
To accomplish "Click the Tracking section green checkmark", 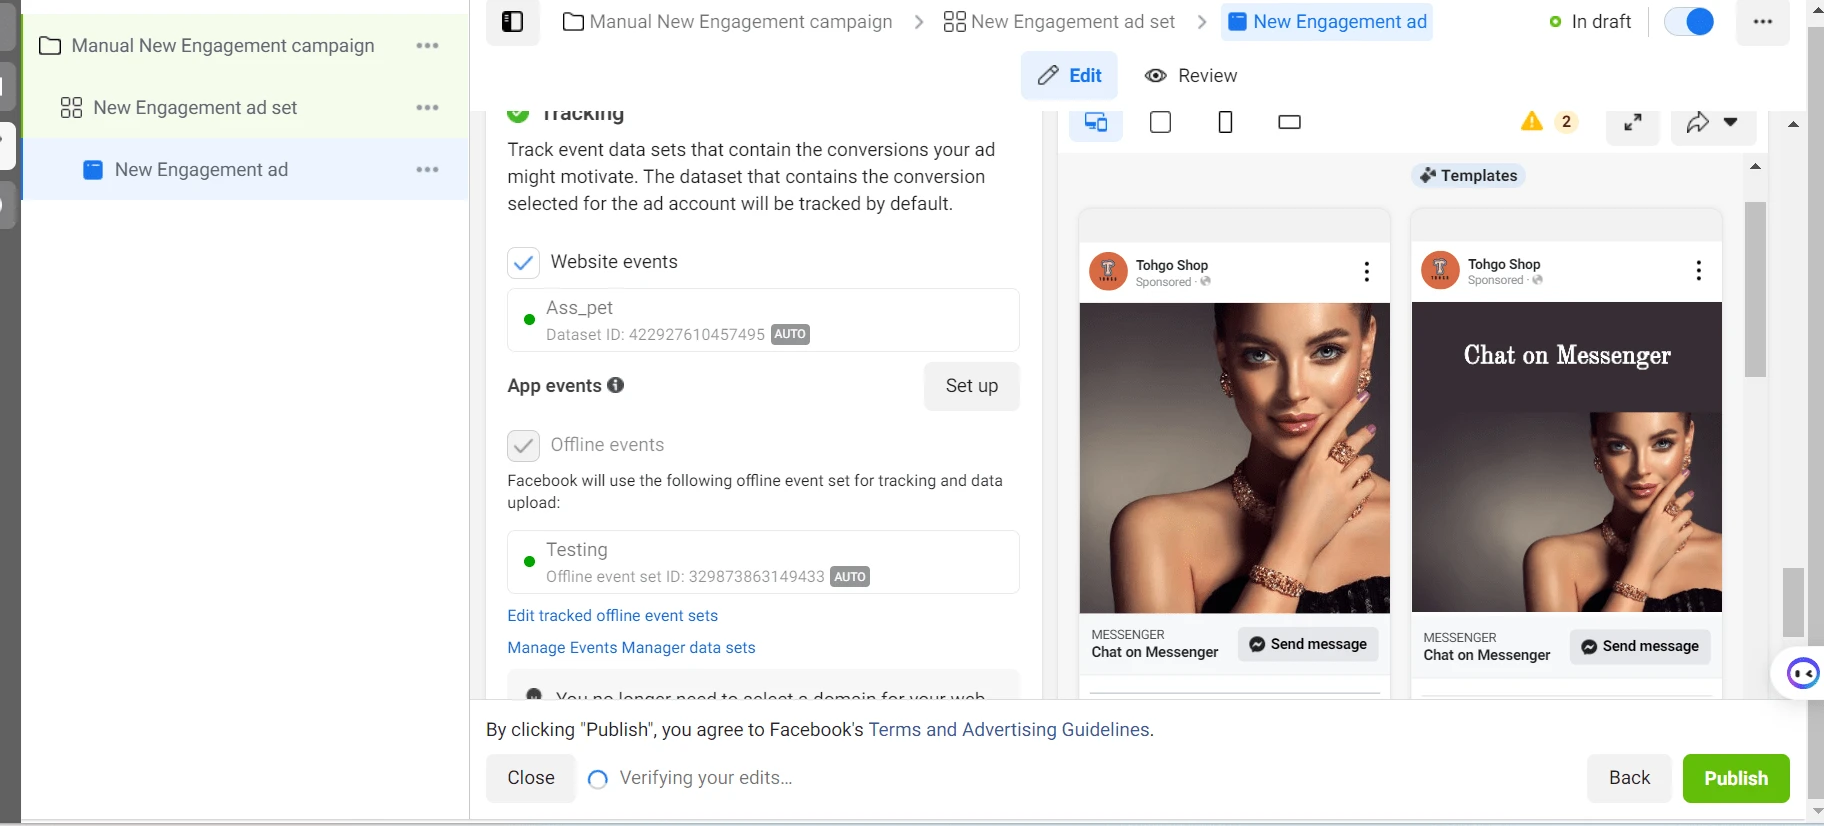I will 518,114.
